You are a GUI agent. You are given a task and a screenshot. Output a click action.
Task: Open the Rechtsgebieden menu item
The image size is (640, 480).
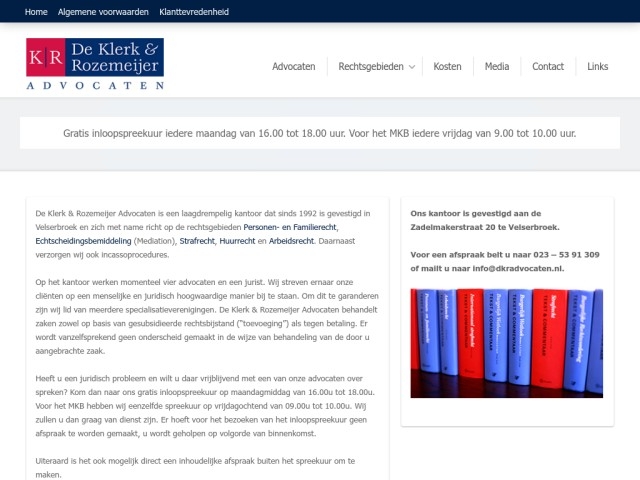pyautogui.click(x=369, y=67)
